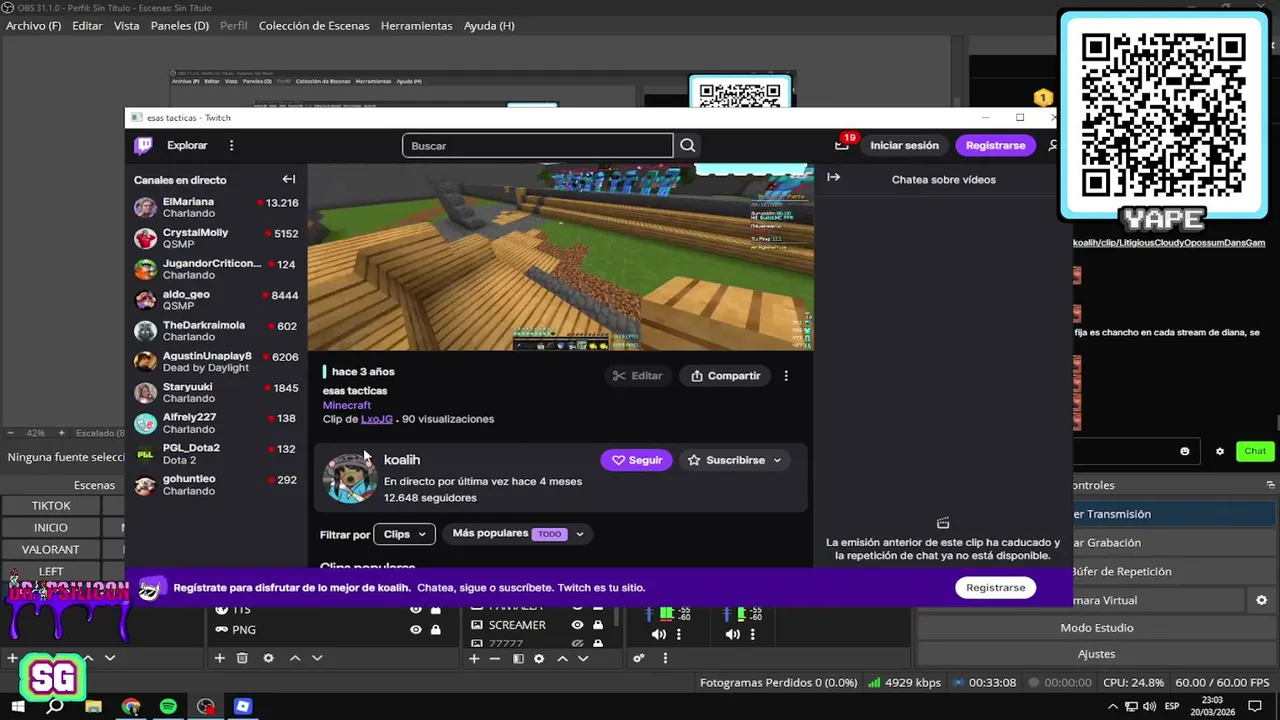Open chat dock settings gear next to Chat

1219,451
